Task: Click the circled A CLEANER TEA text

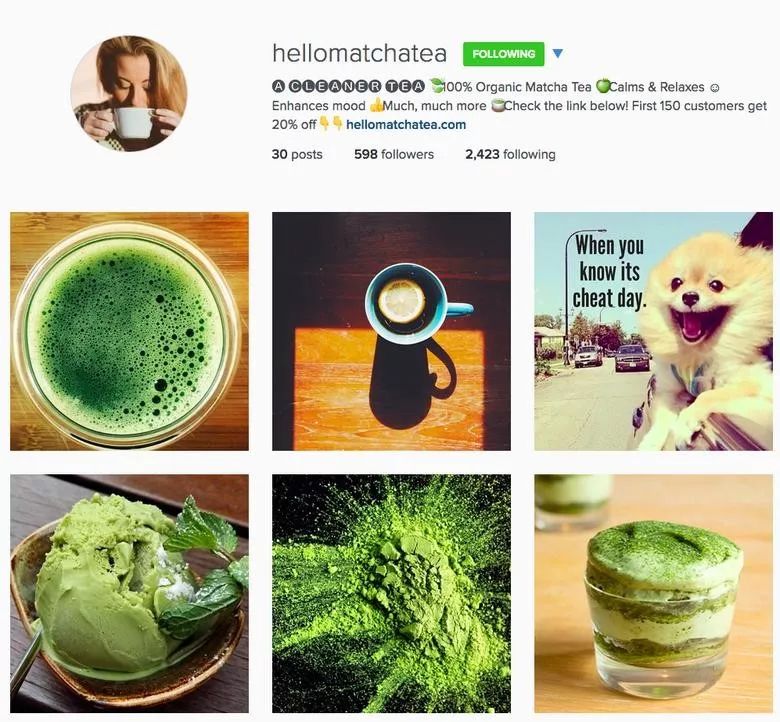Action: (348, 87)
